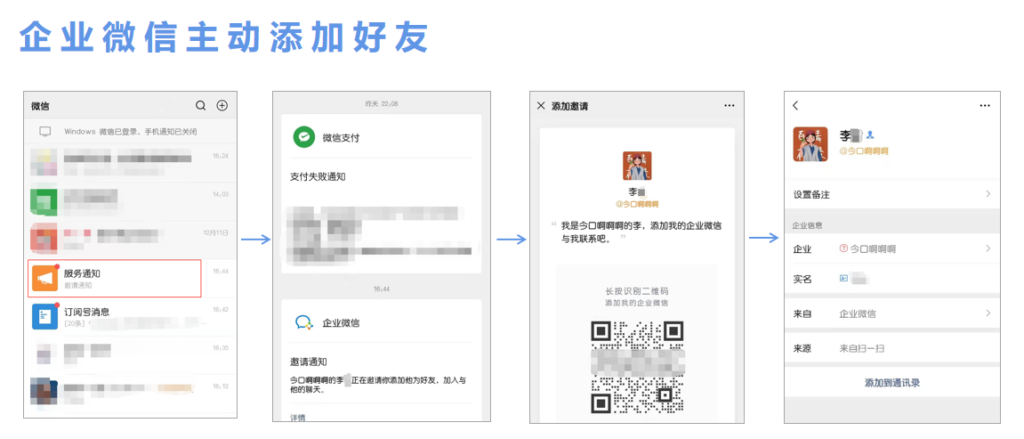Go back from the contact profile page

795,105
